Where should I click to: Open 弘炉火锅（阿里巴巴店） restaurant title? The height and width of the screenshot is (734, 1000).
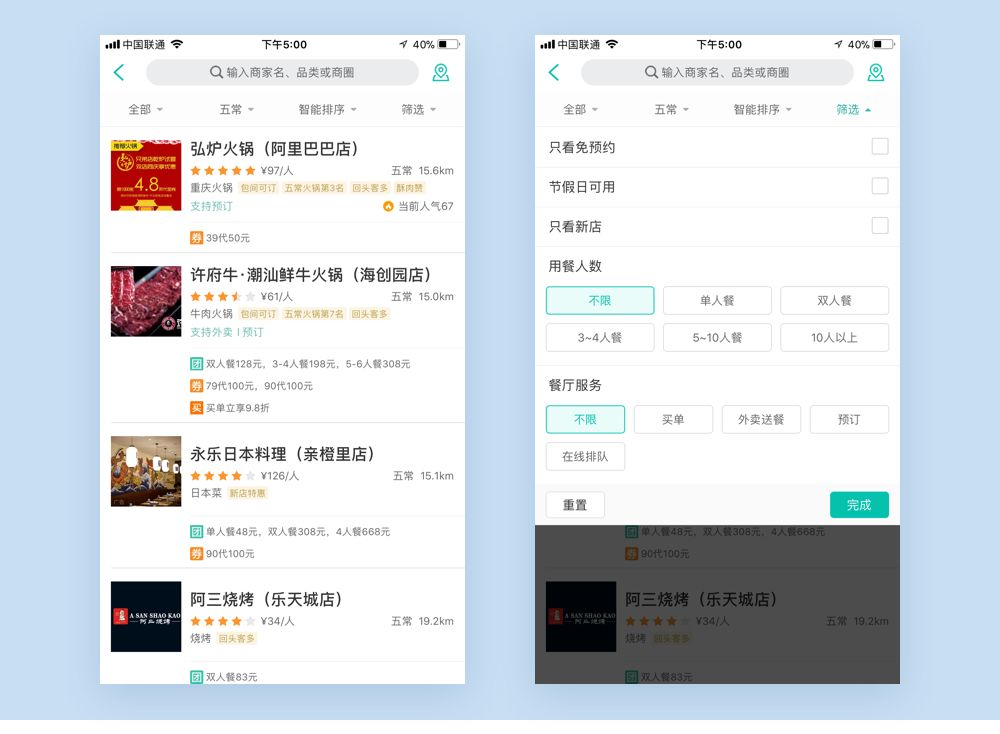pyautogui.click(x=274, y=149)
